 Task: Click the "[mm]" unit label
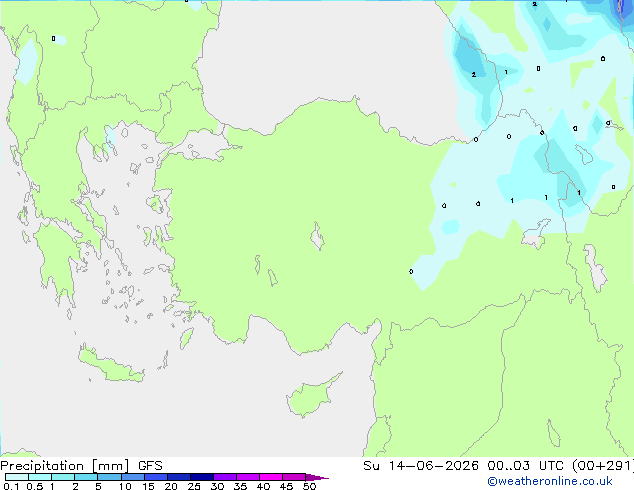pos(110,466)
